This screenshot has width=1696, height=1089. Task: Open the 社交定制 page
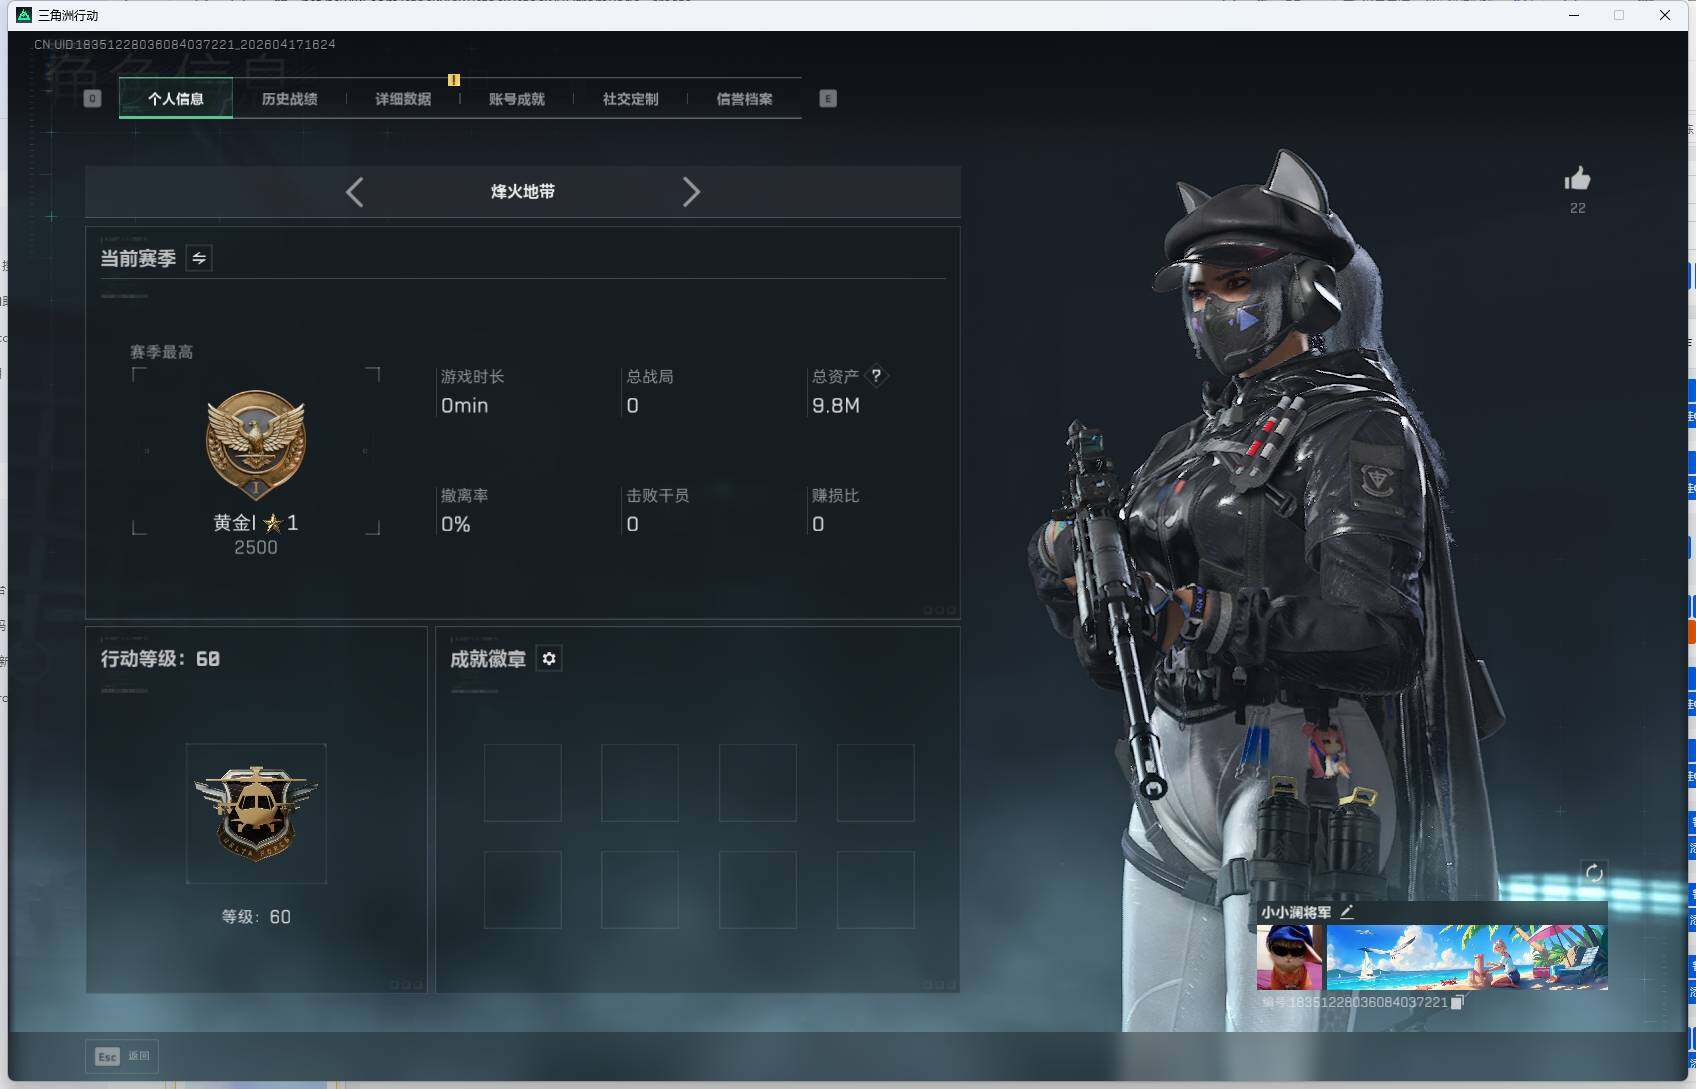click(629, 98)
